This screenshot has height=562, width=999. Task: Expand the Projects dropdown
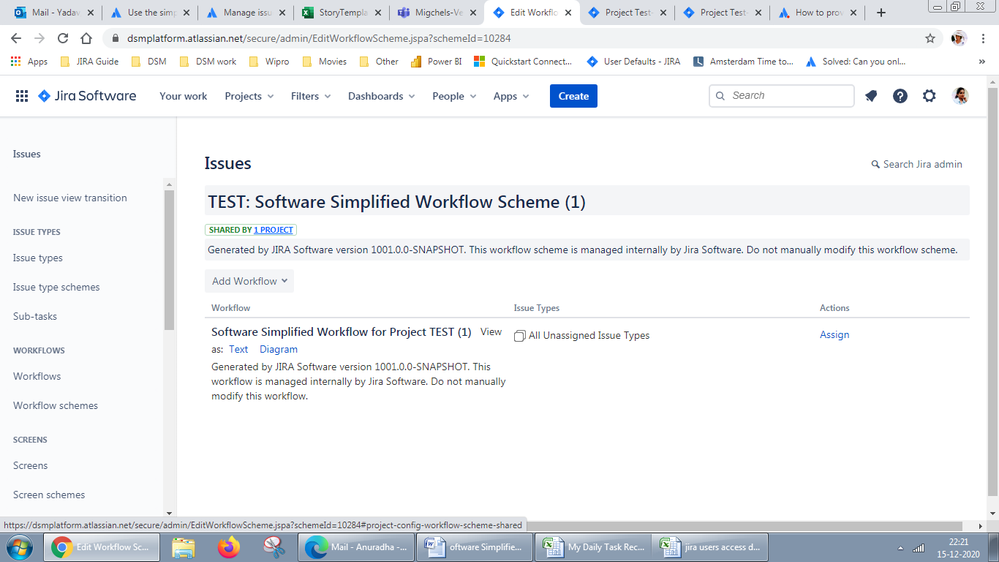249,96
